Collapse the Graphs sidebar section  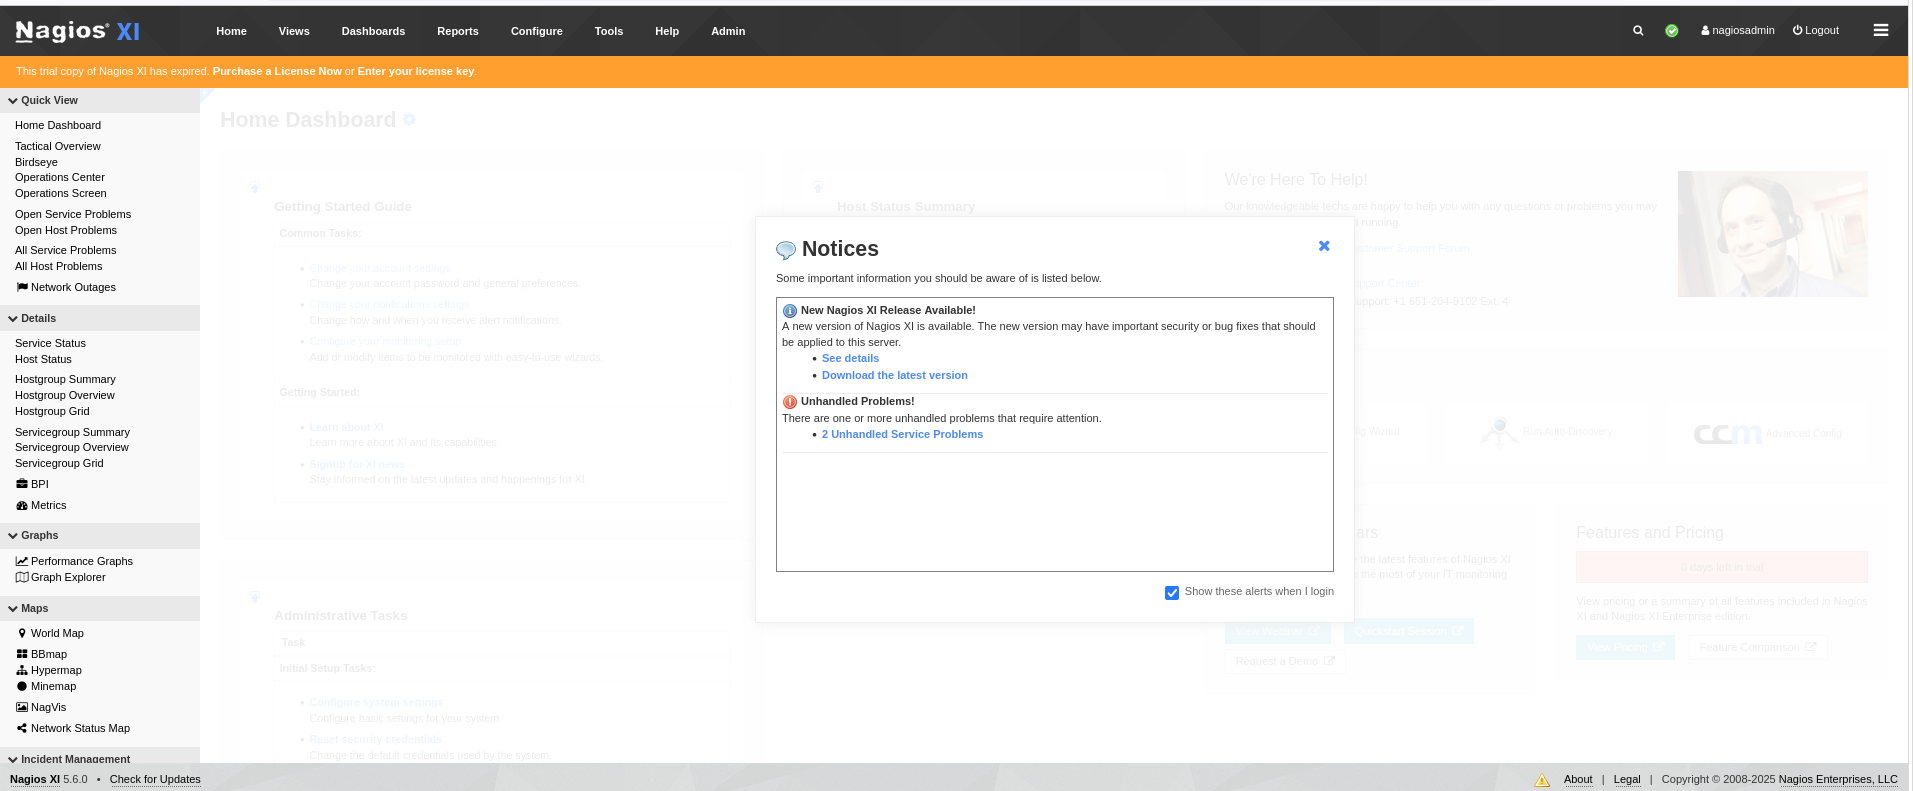click(x=39, y=535)
